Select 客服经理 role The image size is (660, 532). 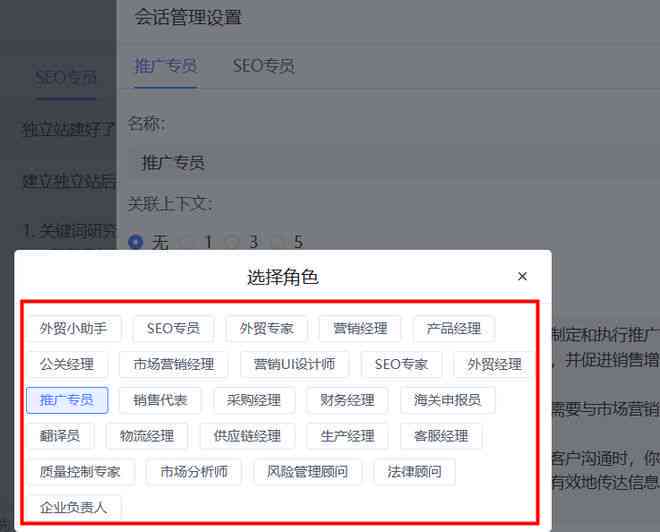click(x=441, y=436)
